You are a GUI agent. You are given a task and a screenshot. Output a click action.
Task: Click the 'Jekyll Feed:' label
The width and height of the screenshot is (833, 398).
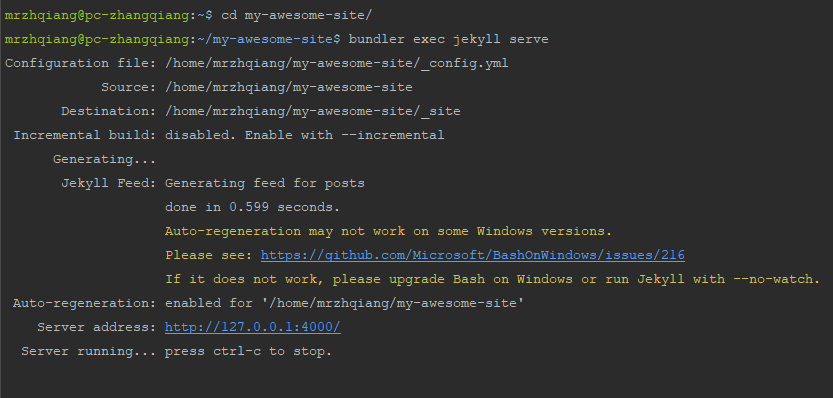pyautogui.click(x=108, y=183)
